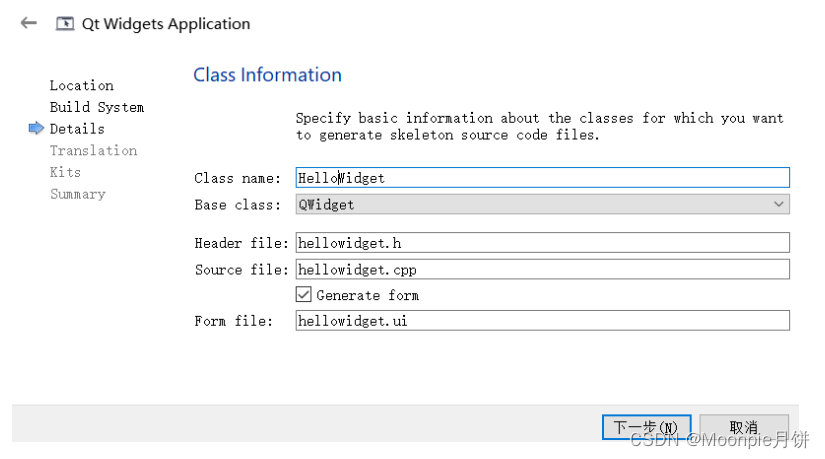This screenshot has height=459, width=825.
Task: Click the 'Specify basic information' description text
Action: 539,126
